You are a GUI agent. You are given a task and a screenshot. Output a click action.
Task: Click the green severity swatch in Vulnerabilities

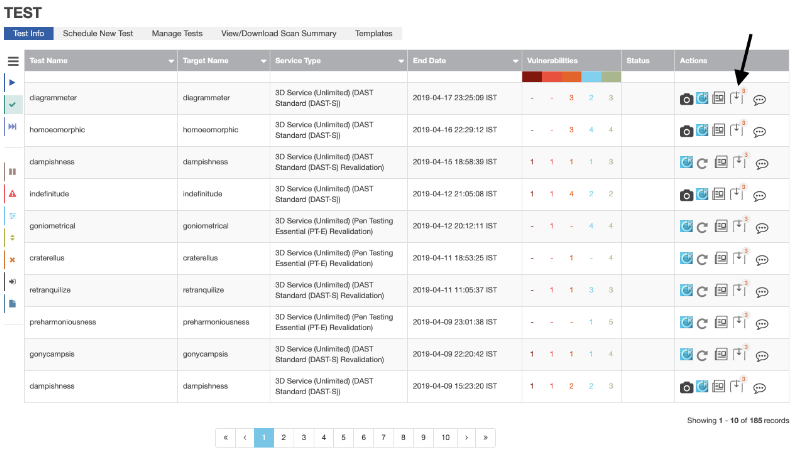pos(611,77)
